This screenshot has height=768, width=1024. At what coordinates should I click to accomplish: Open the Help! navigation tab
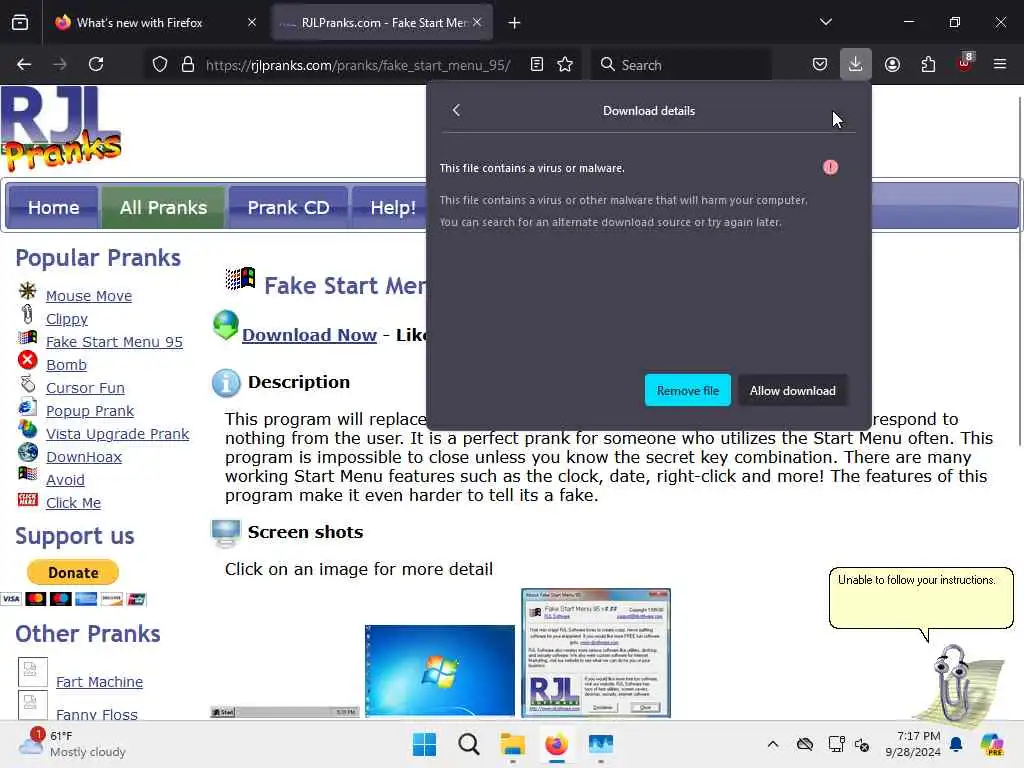click(x=393, y=208)
